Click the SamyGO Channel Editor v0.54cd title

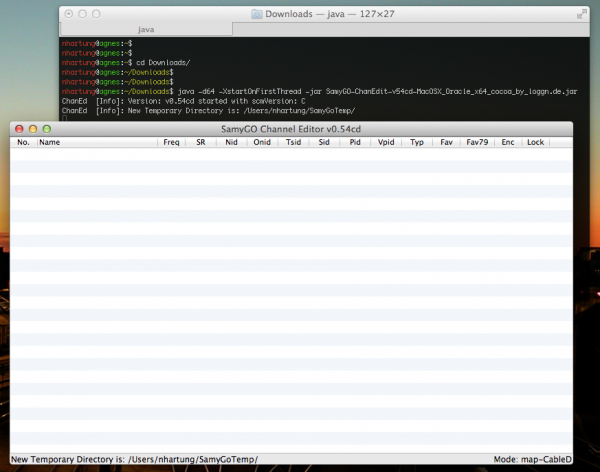pyautogui.click(x=291, y=129)
